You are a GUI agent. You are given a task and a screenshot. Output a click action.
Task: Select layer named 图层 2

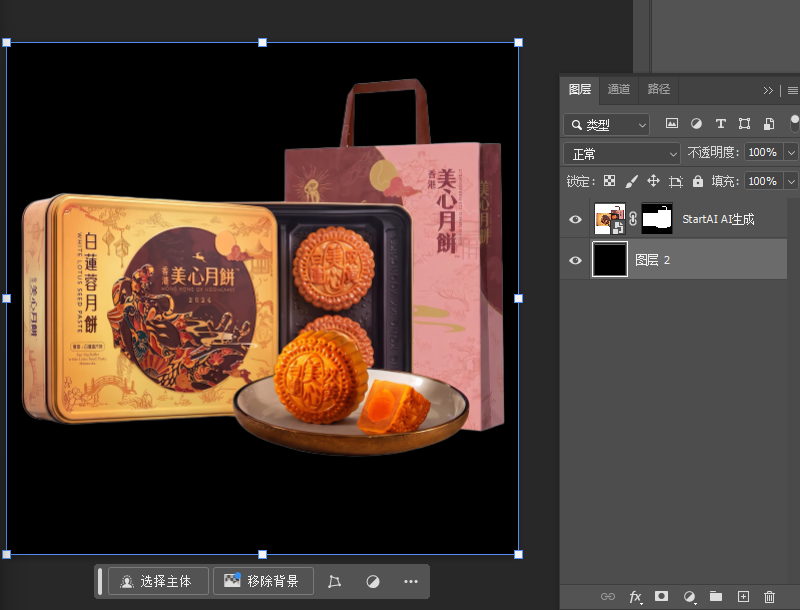click(652, 260)
